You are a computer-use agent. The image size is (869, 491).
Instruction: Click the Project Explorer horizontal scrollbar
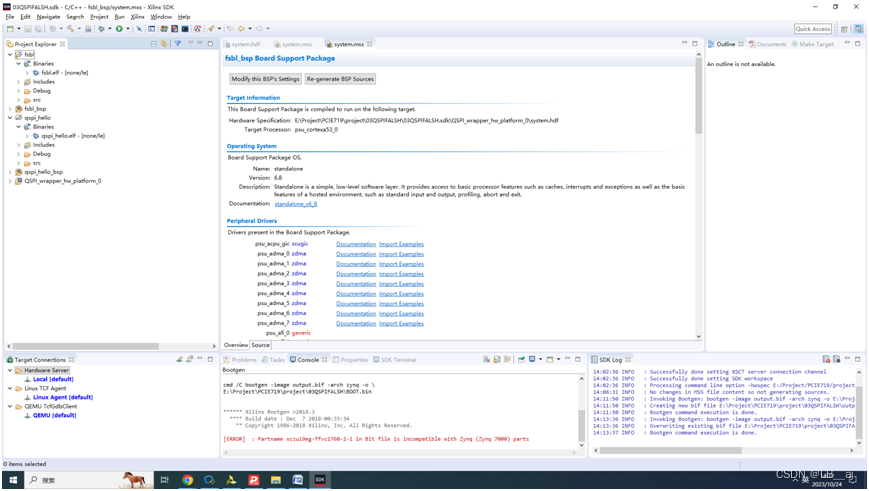pos(86,346)
